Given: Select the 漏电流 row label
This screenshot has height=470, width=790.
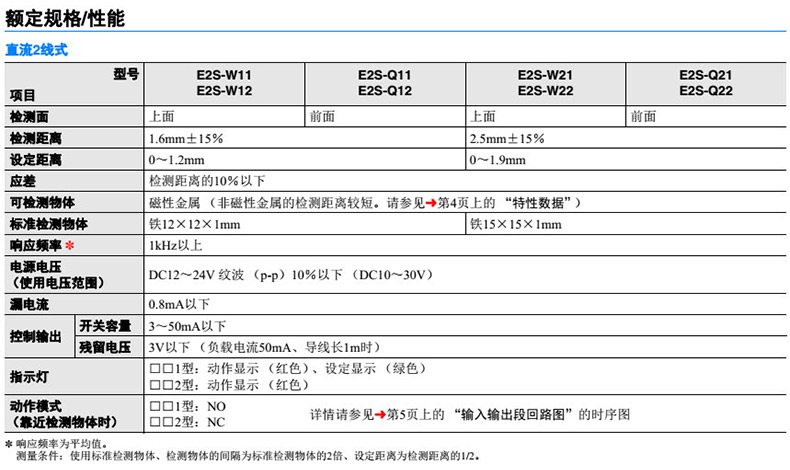Looking at the screenshot, I should (29, 303).
